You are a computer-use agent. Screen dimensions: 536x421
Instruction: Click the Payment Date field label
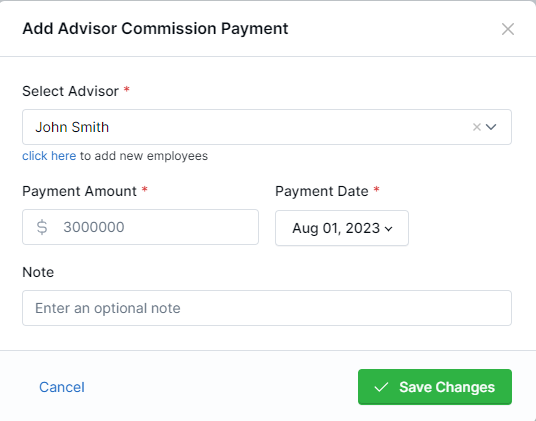point(322,191)
